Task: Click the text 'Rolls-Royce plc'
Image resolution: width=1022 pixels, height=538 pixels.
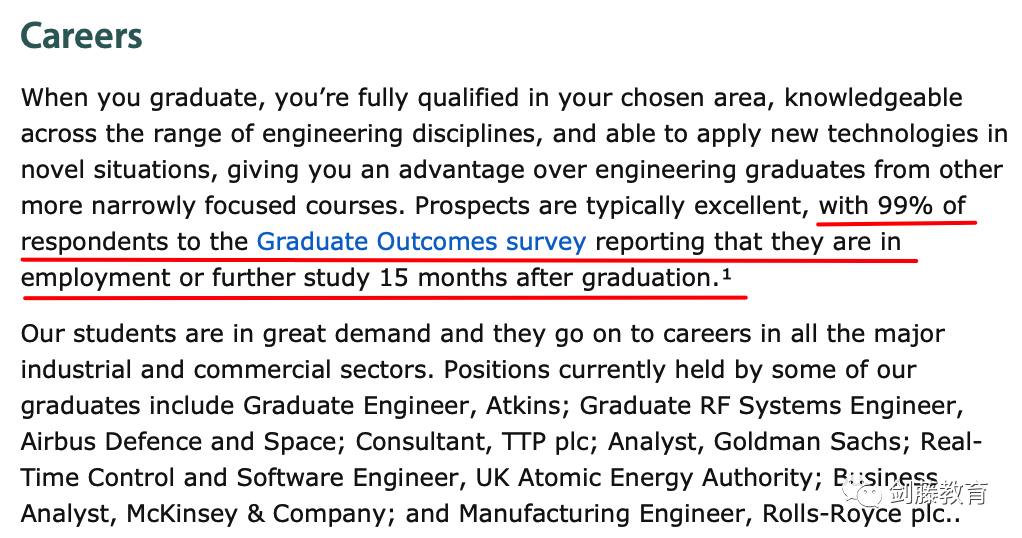Action: point(853,514)
